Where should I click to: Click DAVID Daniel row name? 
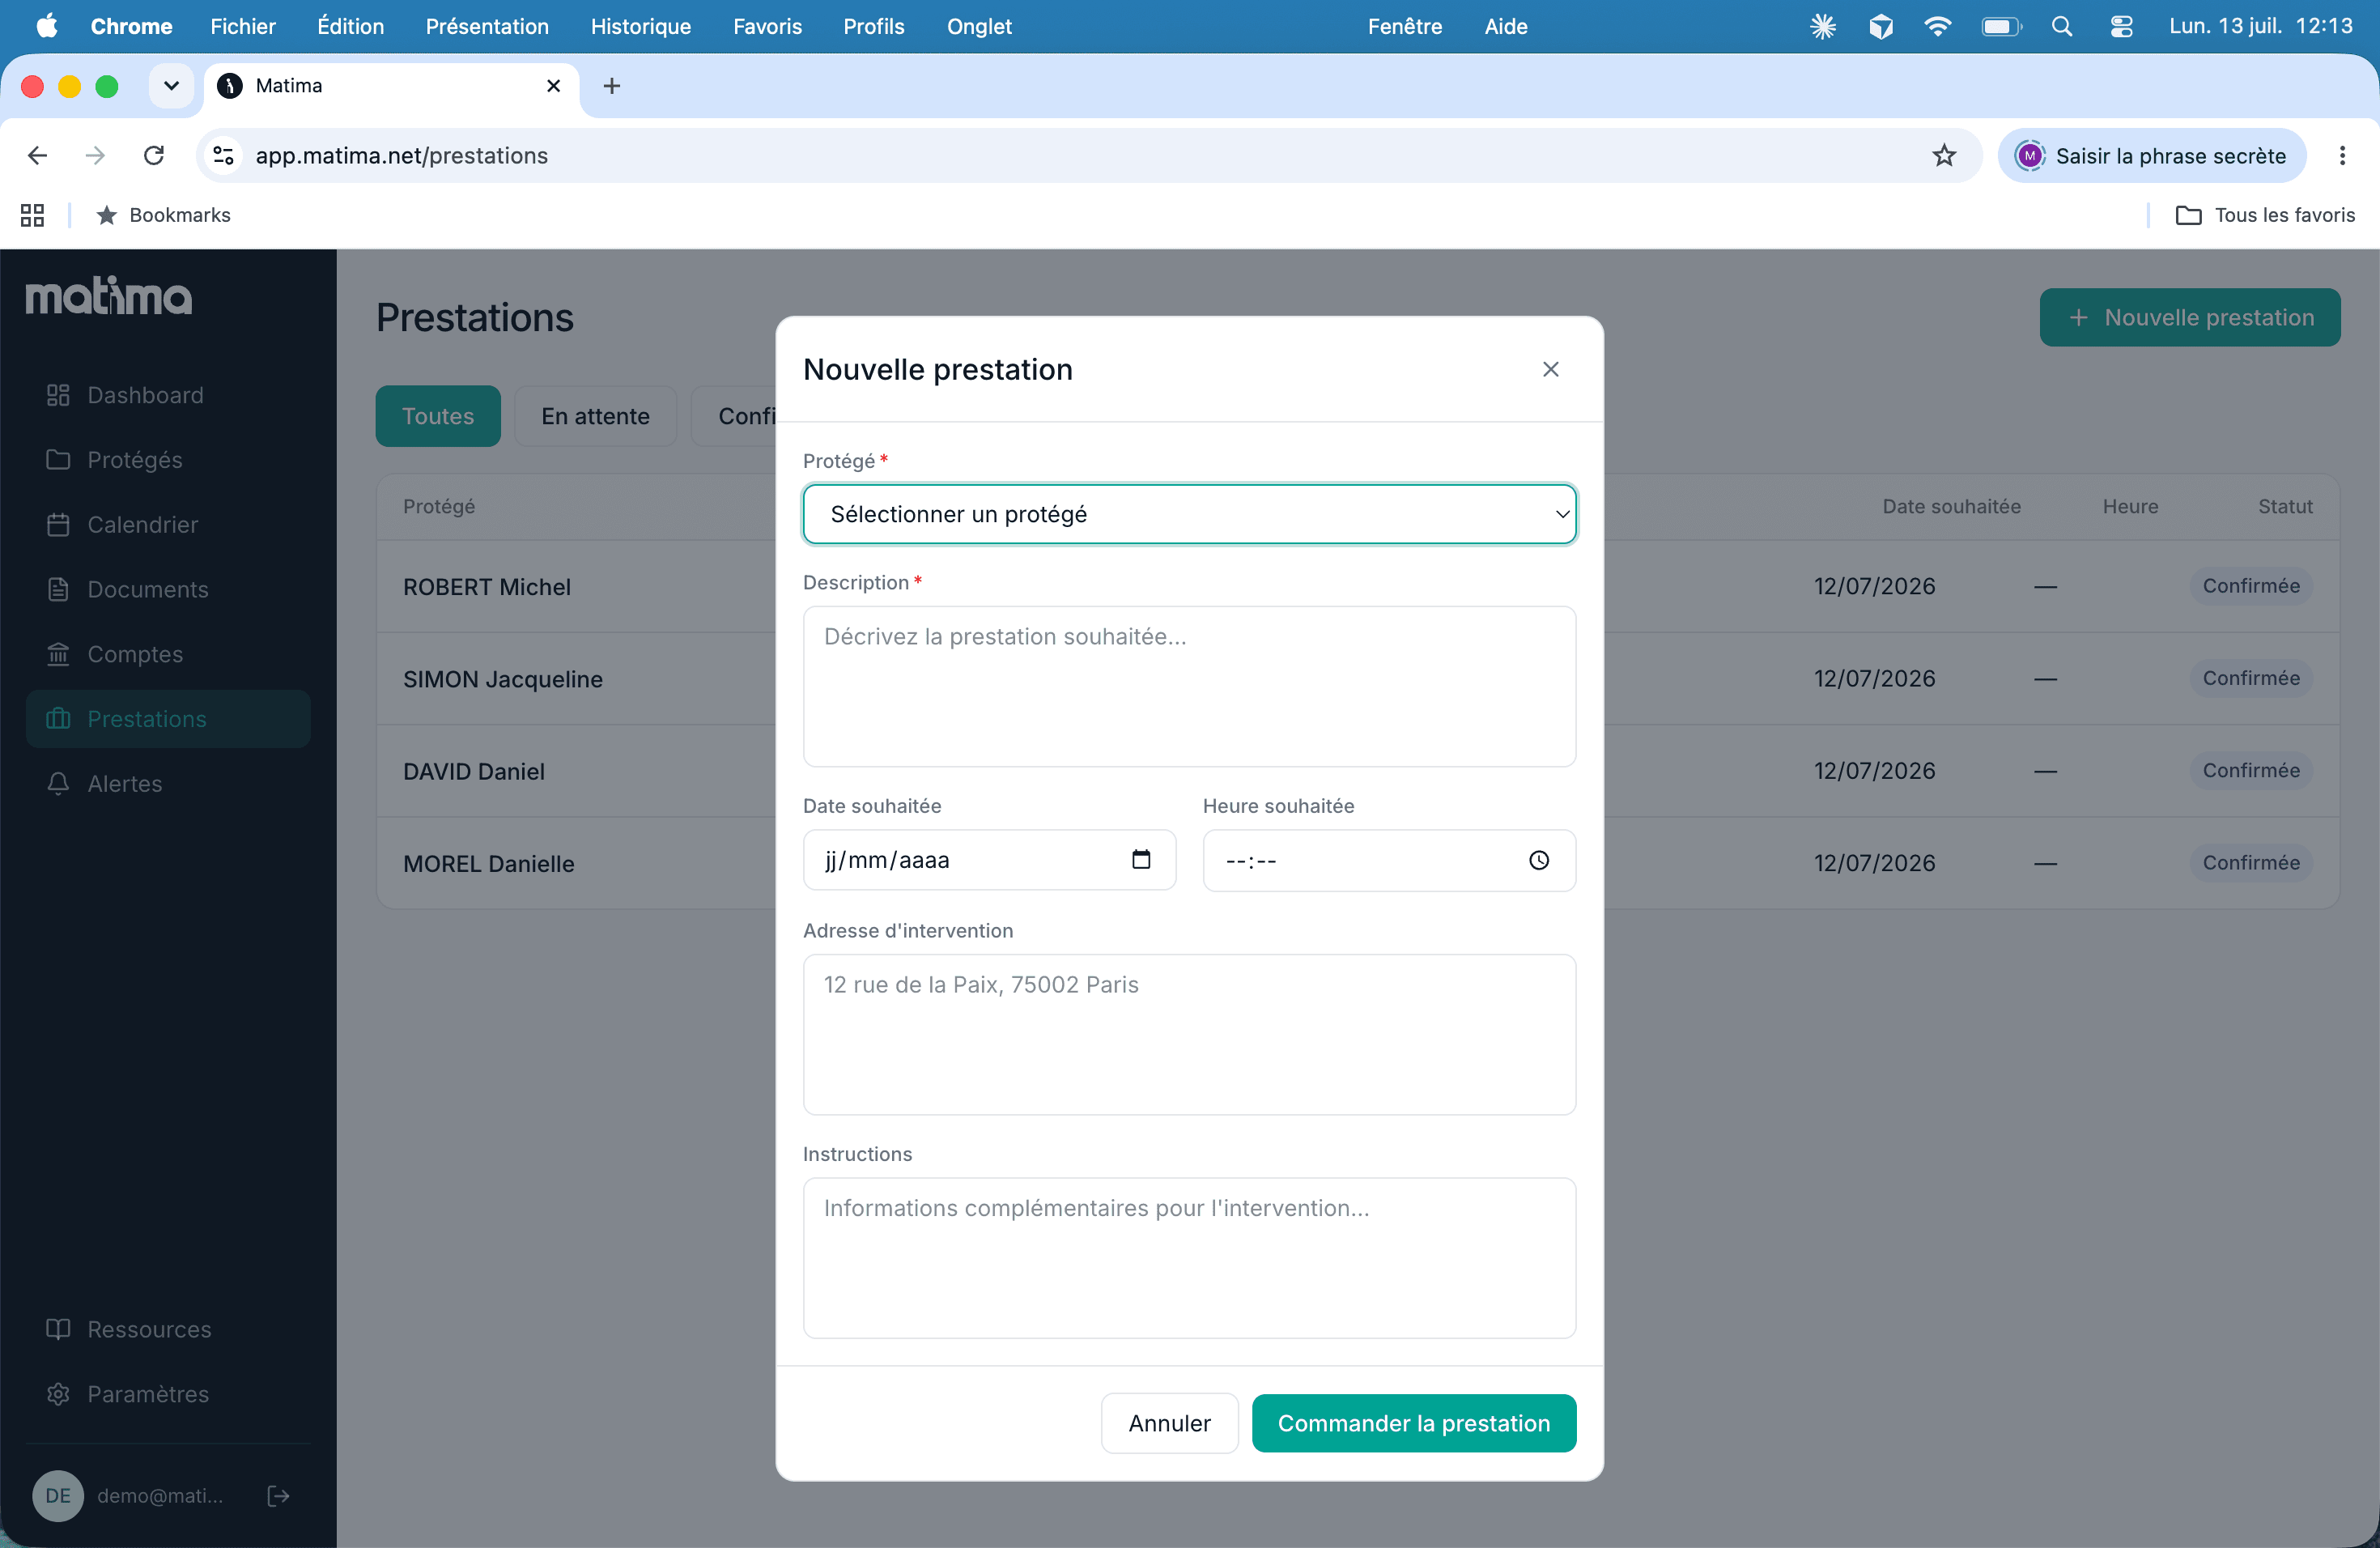(474, 771)
